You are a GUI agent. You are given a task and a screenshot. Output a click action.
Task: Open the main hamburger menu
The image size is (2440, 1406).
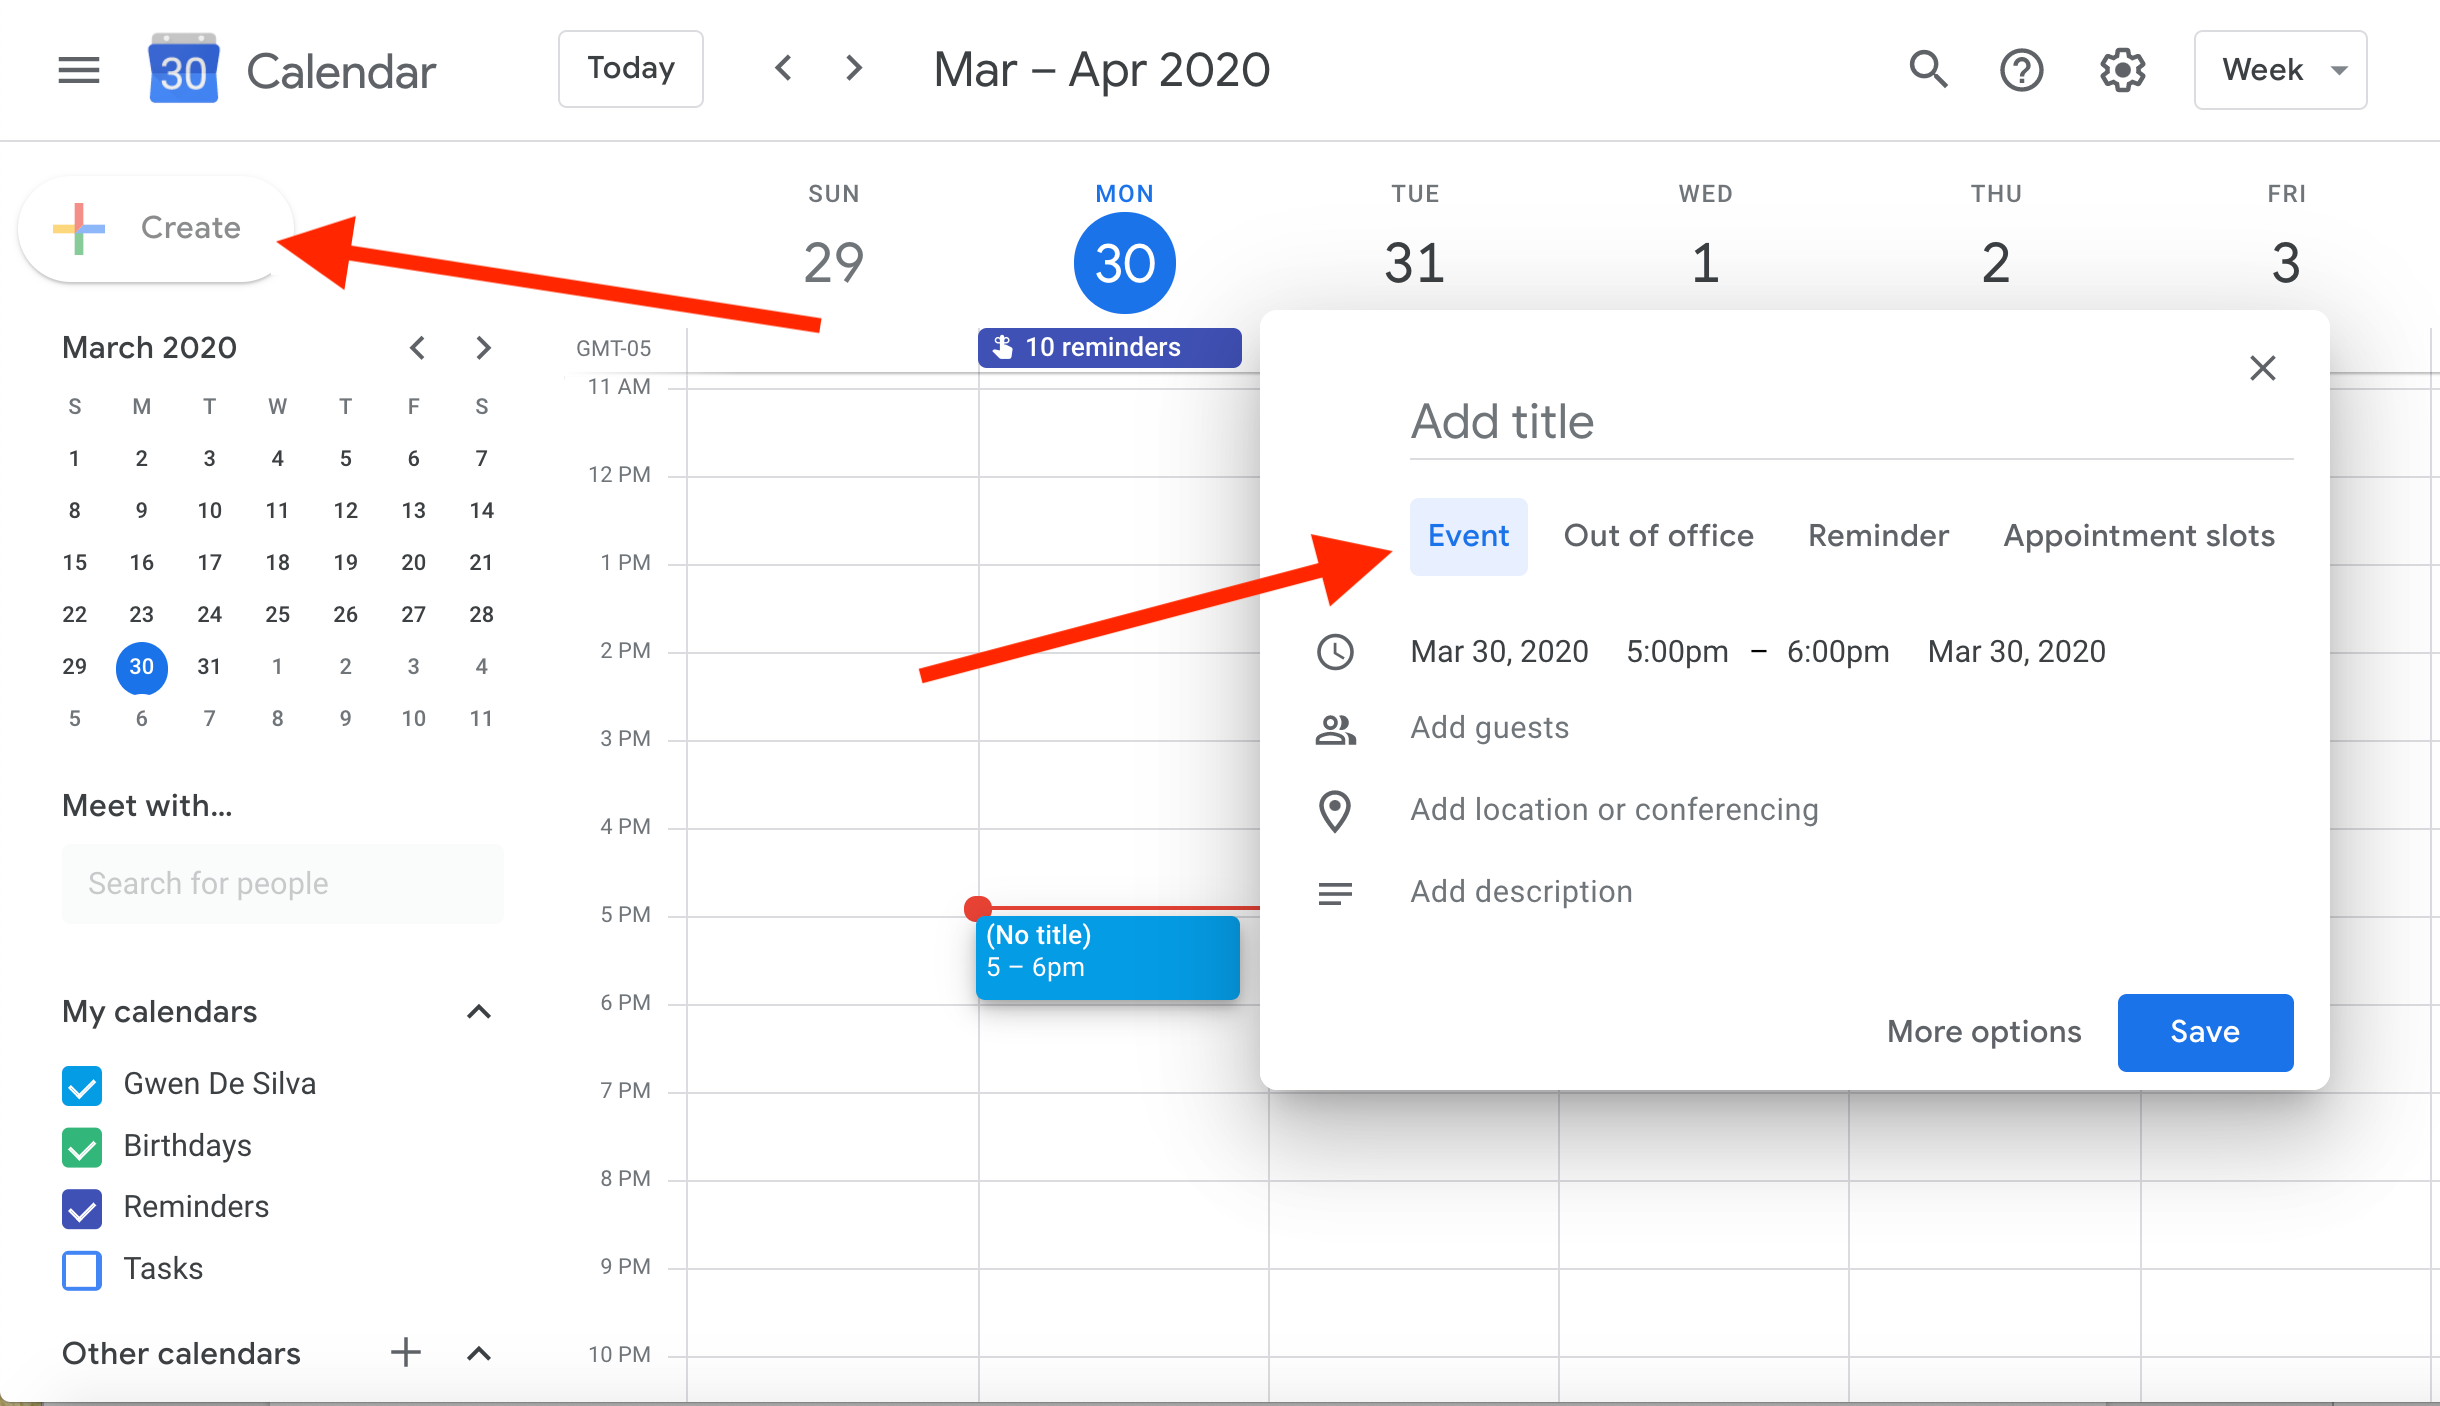tap(79, 70)
